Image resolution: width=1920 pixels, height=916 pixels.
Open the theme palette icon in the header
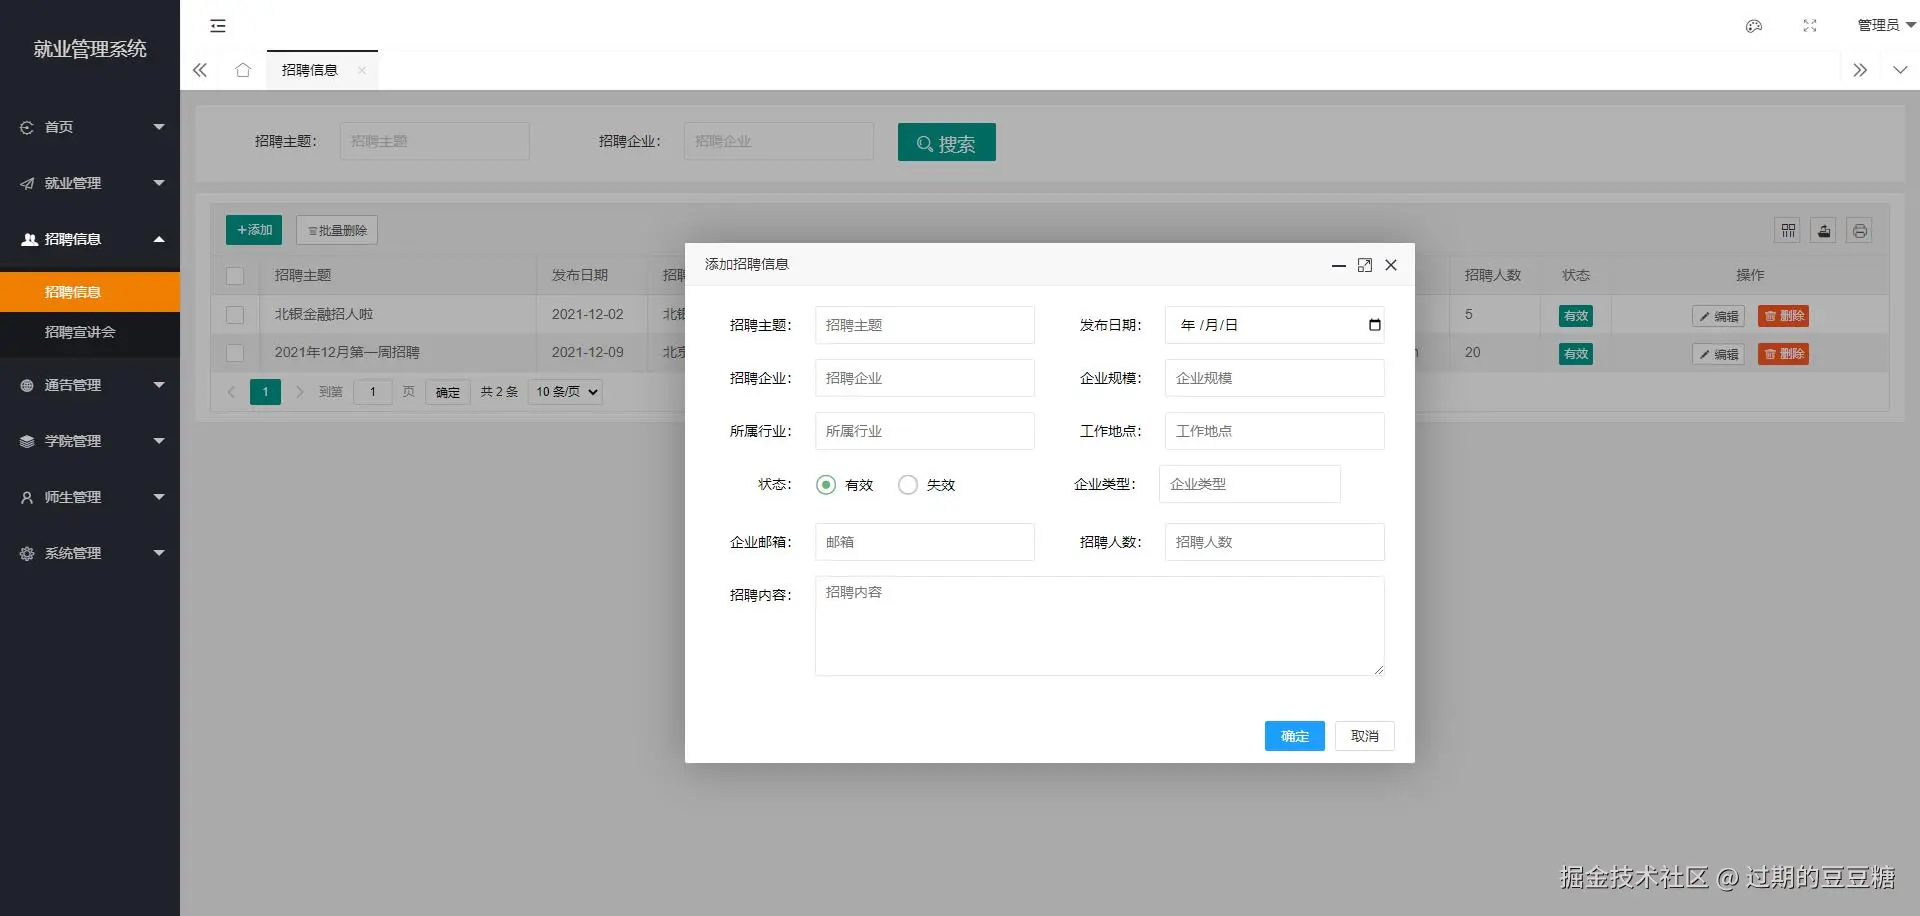1753,26
